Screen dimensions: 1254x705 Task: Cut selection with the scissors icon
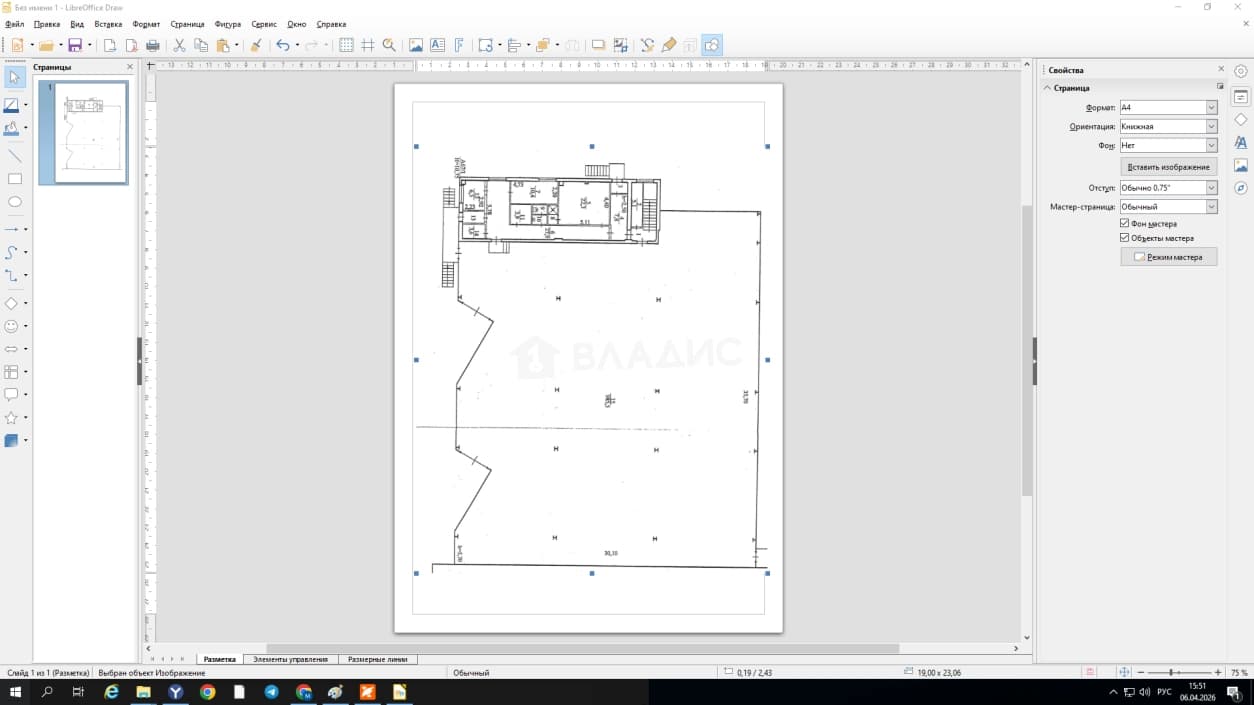(179, 45)
